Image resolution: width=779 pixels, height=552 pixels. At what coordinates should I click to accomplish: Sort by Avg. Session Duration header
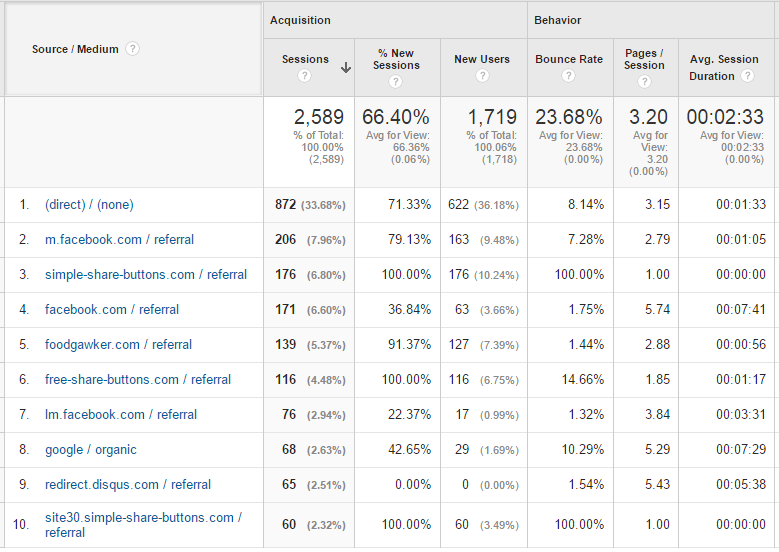pos(724,67)
